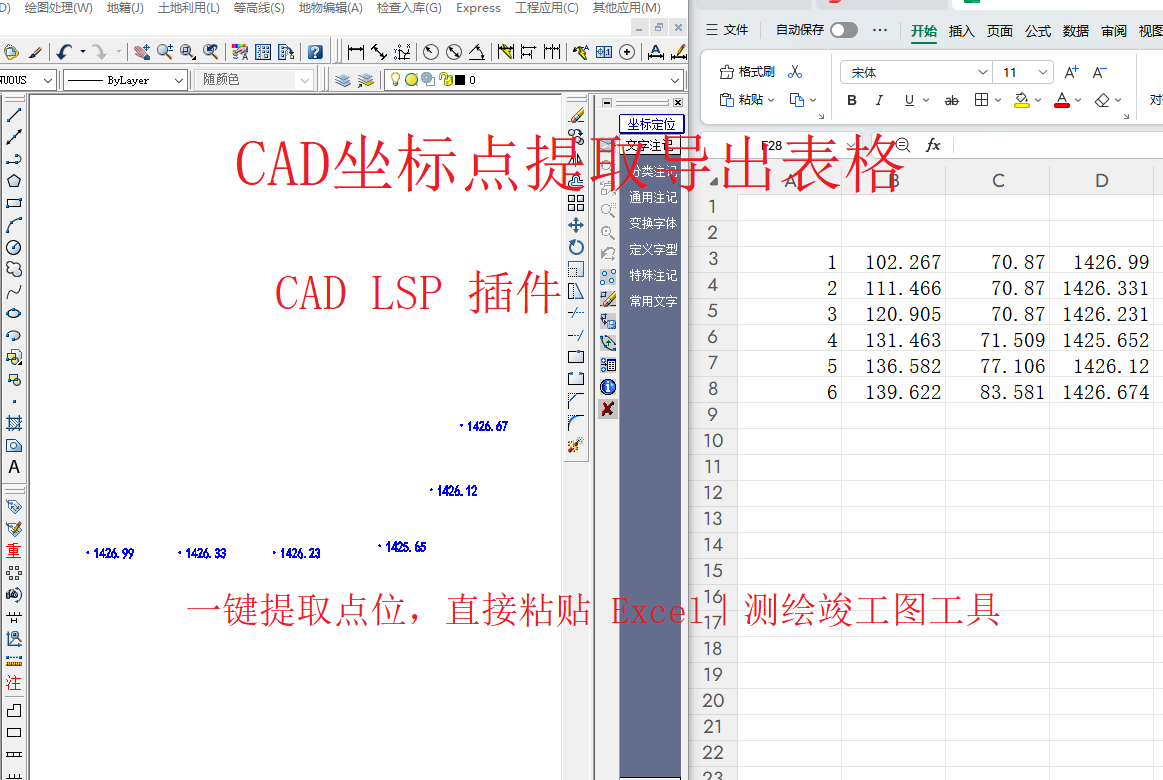Click the 格式刷 format painter button
1163x780 pixels.
point(747,71)
